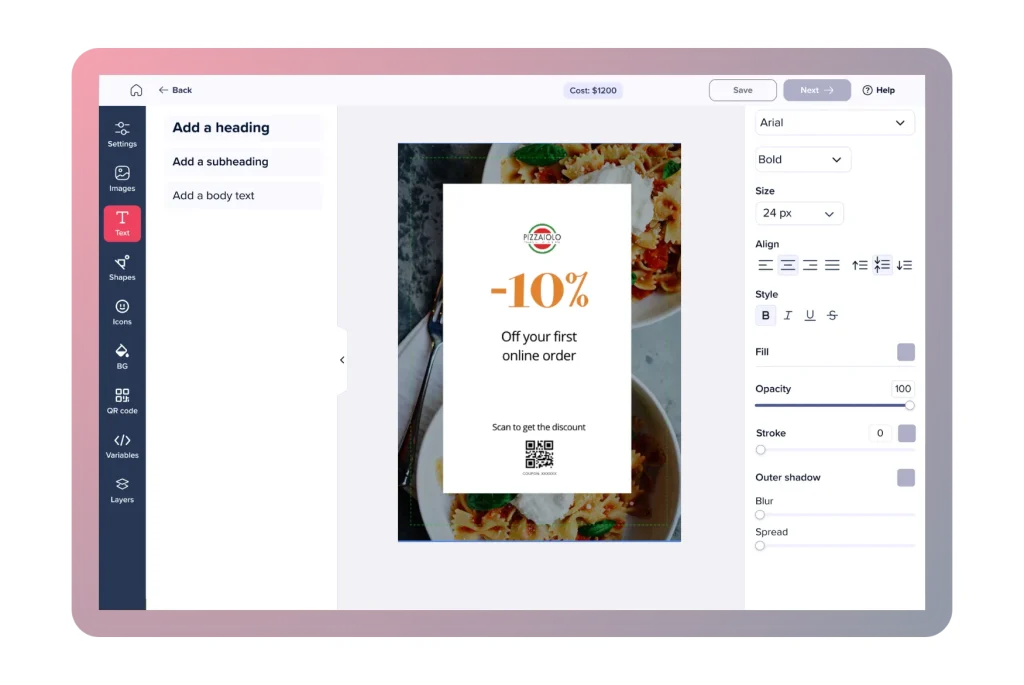Open the Settings panel in sidebar
Viewport: 1024px width, 685px height.
pyautogui.click(x=122, y=134)
